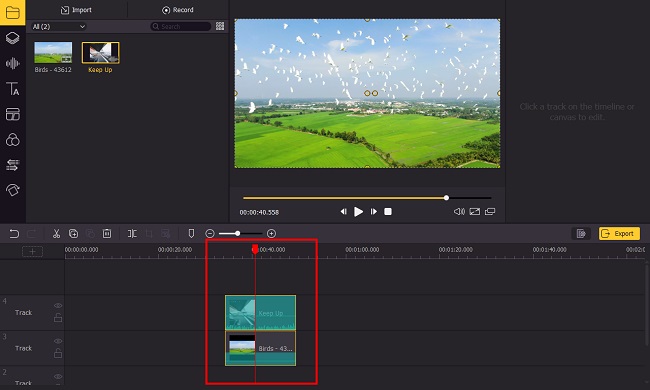Open the text tool sidebar panel

tap(12, 89)
